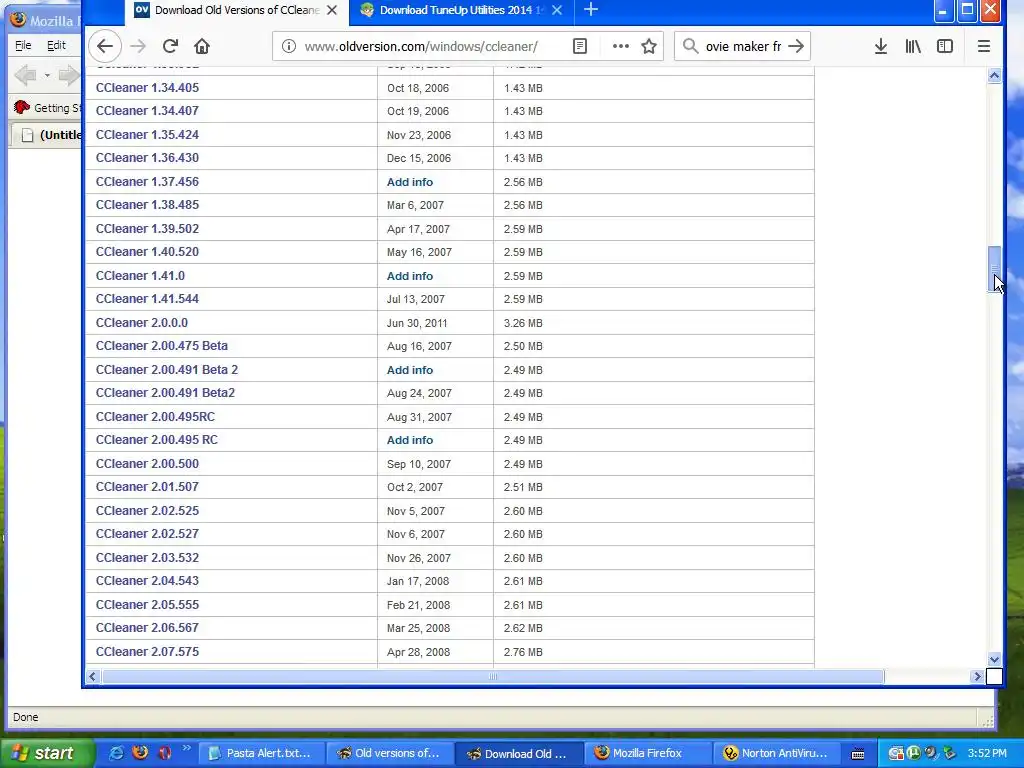Viewport: 1024px width, 768px height.
Task: Reload the oldversion.com page
Action: pyautogui.click(x=170, y=46)
